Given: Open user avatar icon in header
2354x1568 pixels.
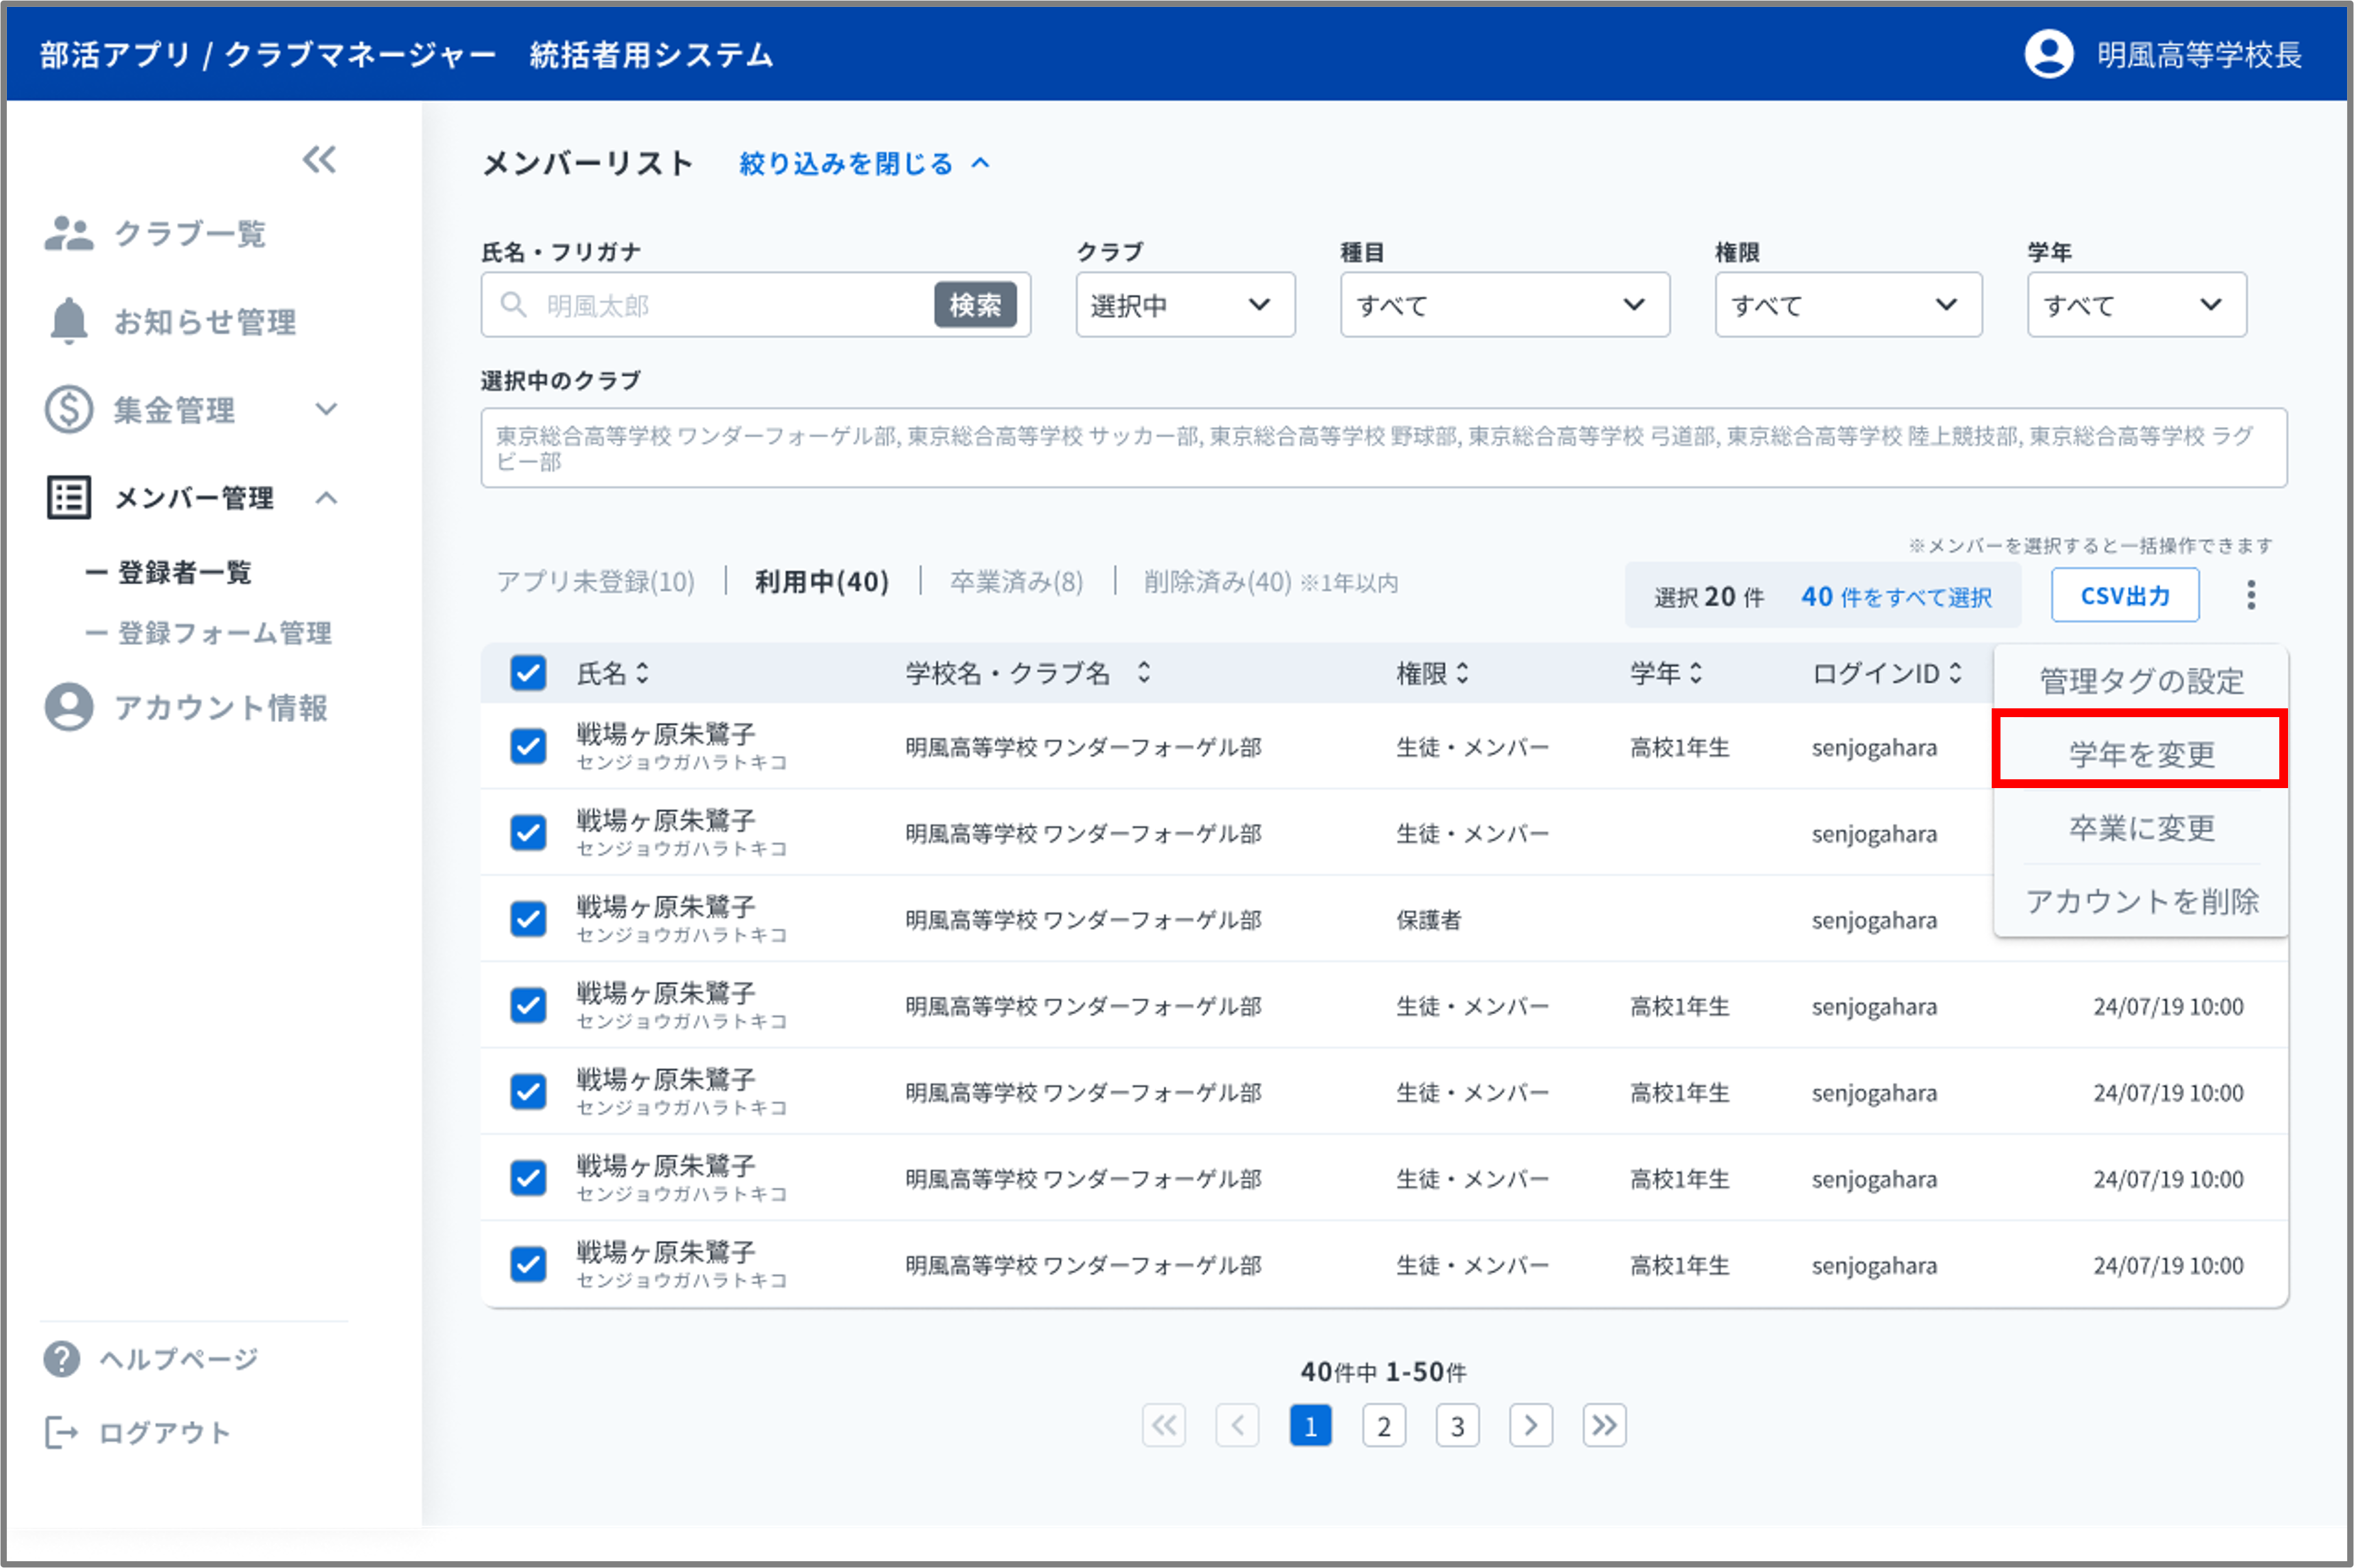Looking at the screenshot, I should [x=2049, y=54].
